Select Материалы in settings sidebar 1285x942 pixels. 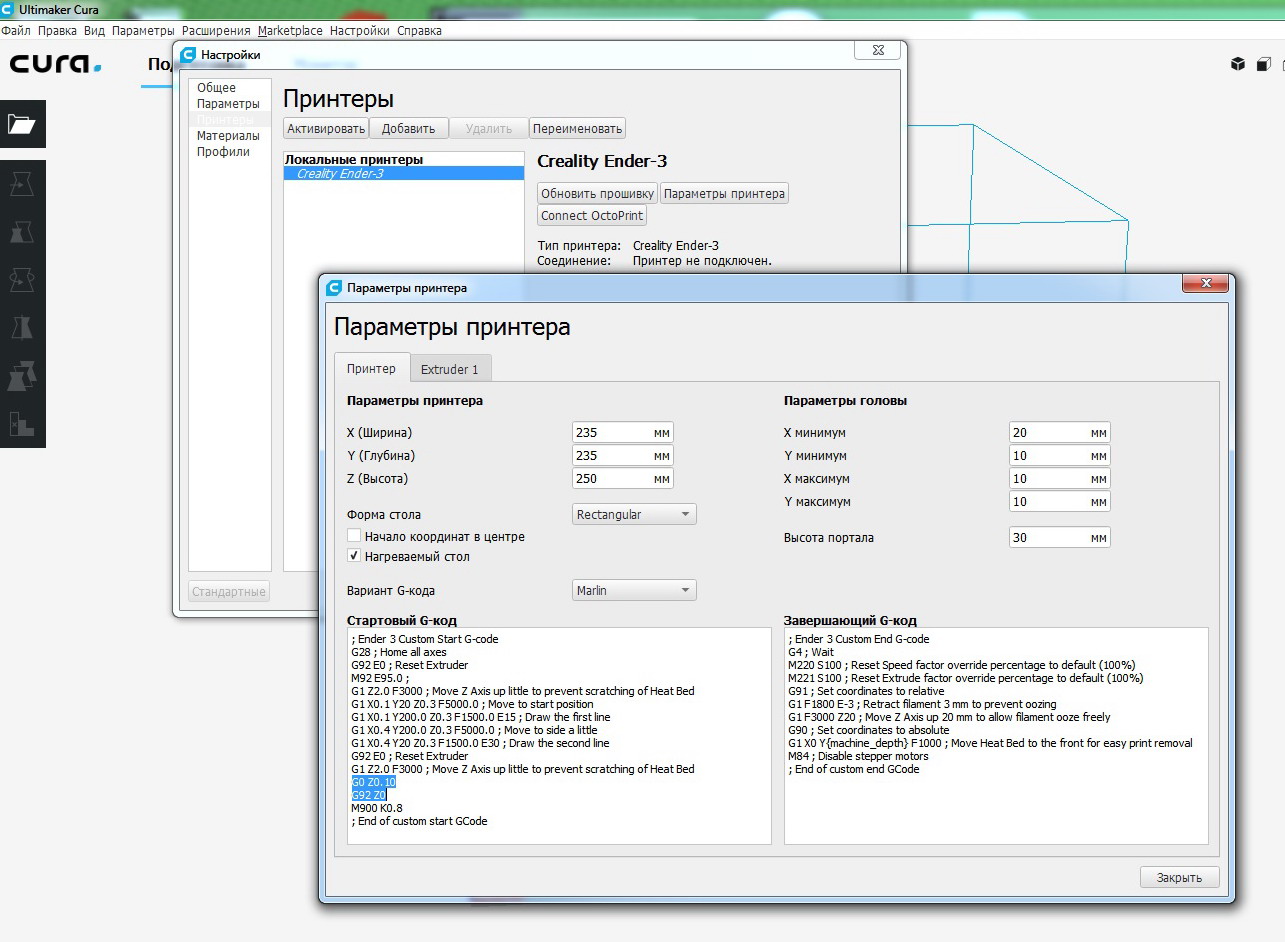coord(229,136)
